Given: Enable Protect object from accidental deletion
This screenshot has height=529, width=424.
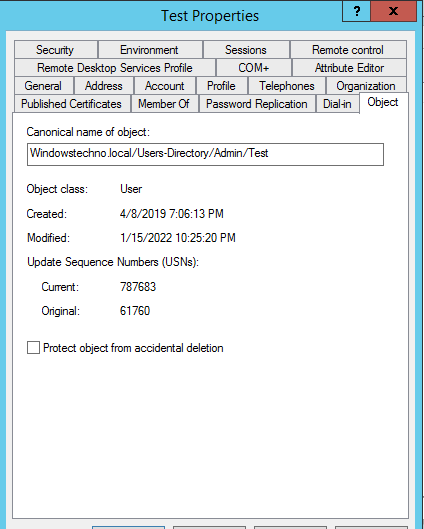Looking at the screenshot, I should (33, 348).
